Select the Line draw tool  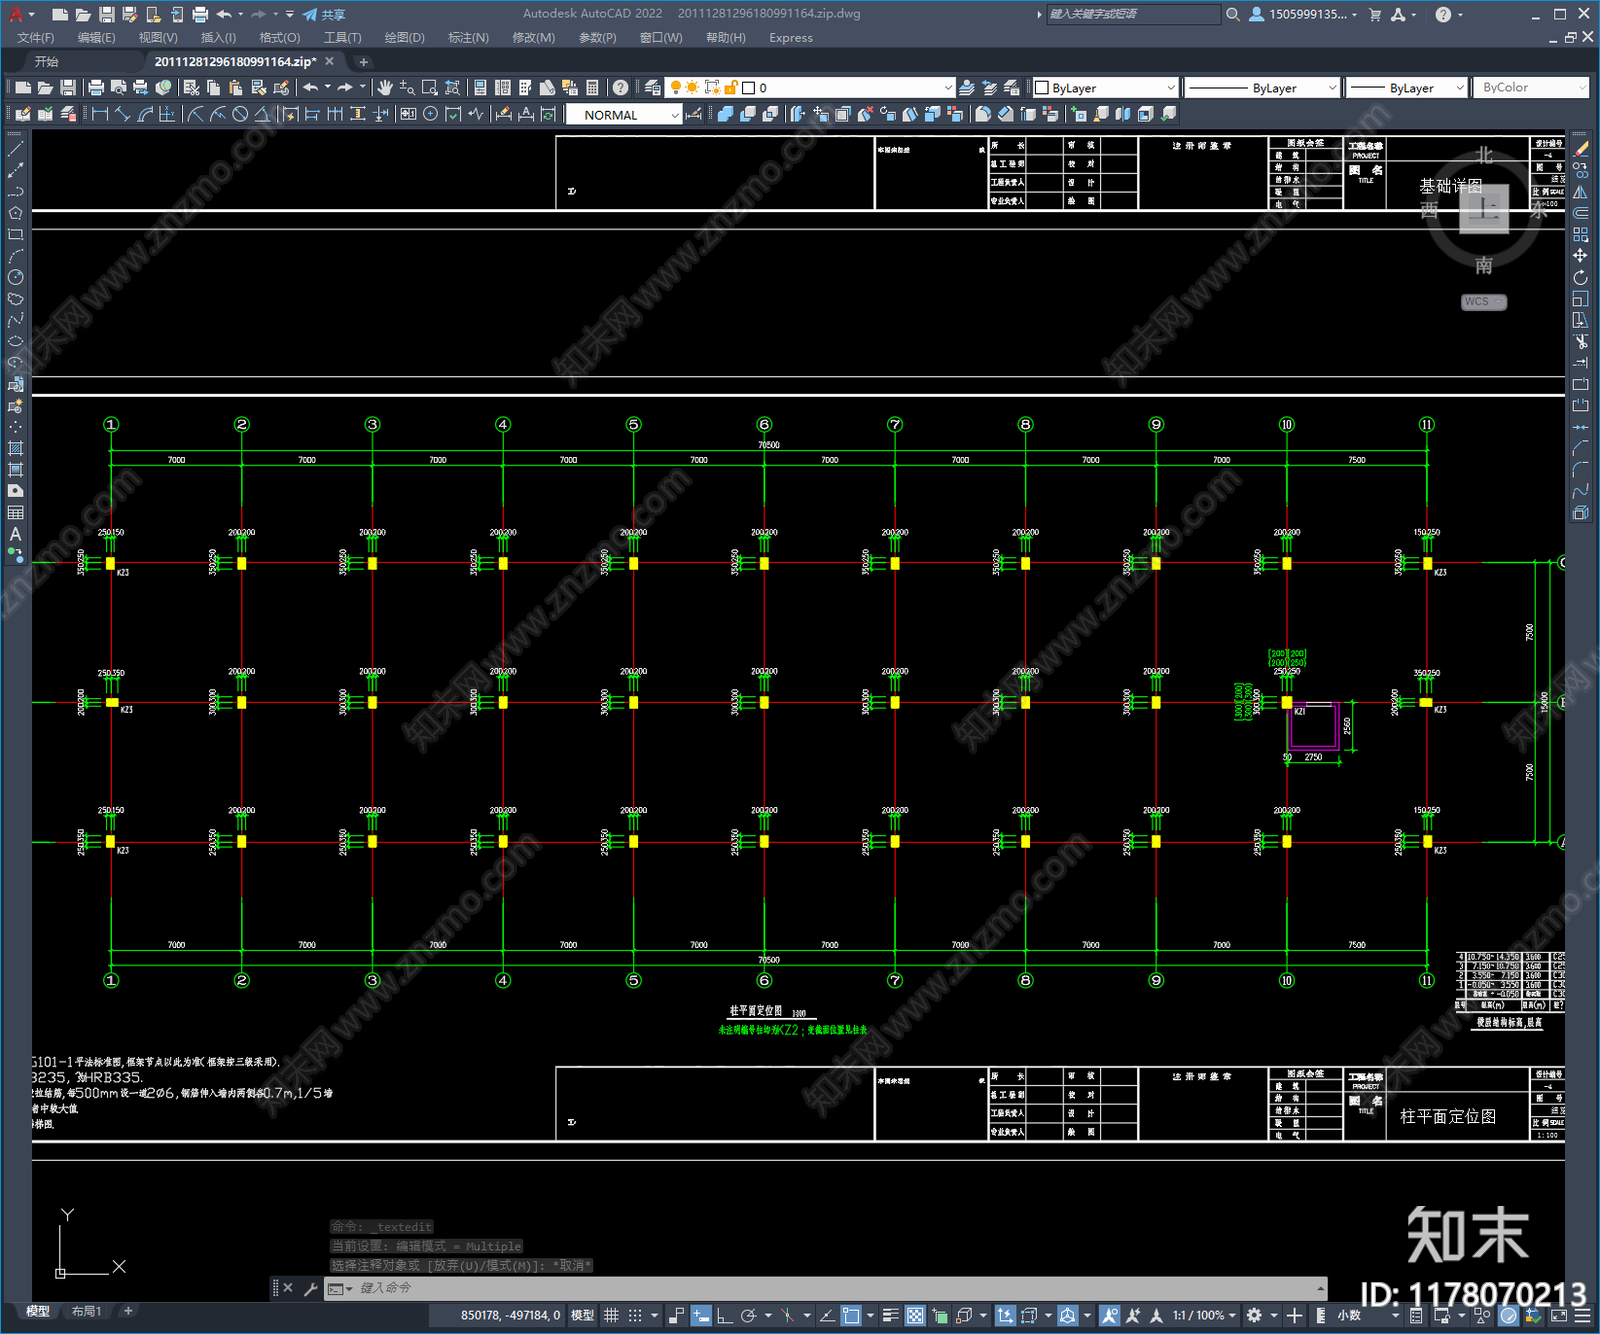15,148
